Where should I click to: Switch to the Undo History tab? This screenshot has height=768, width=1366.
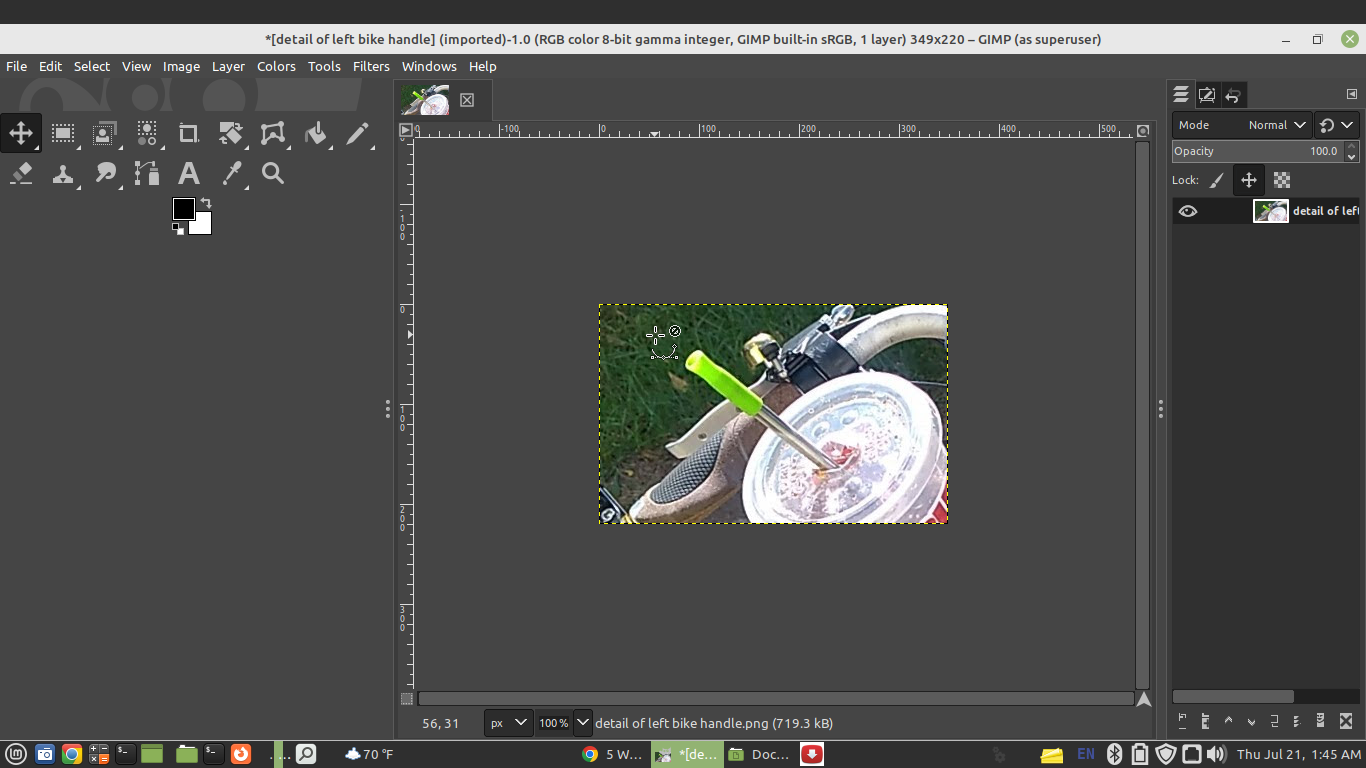point(1233,95)
